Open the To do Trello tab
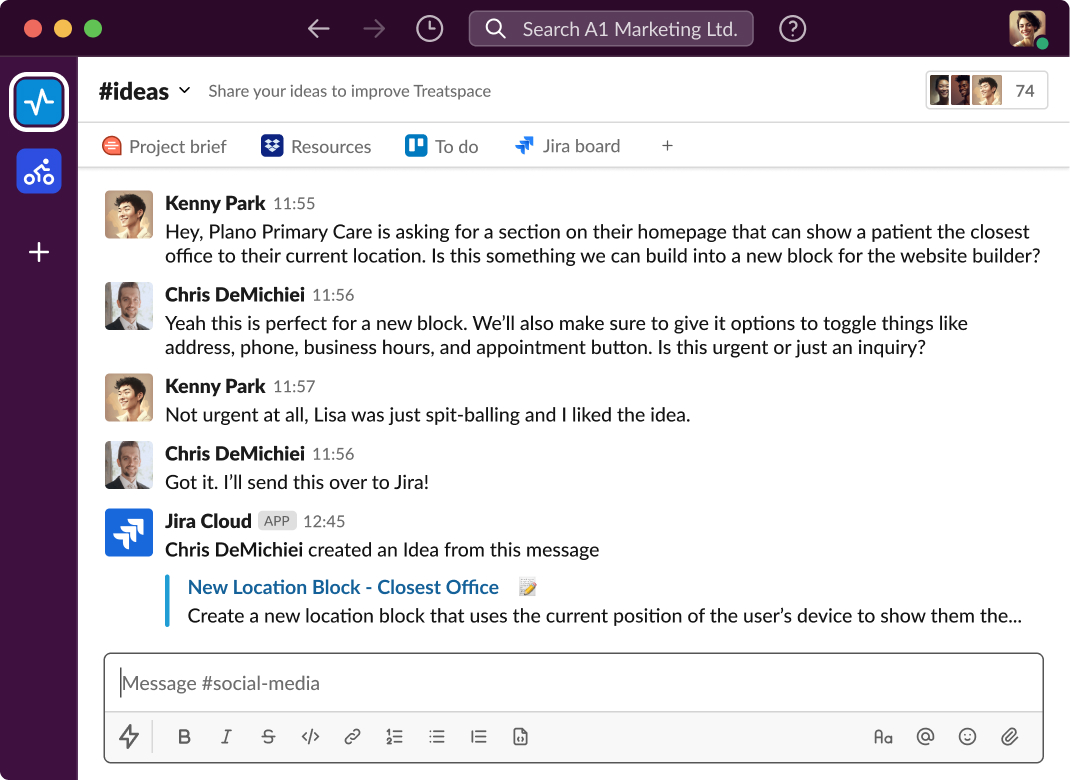 [442, 146]
